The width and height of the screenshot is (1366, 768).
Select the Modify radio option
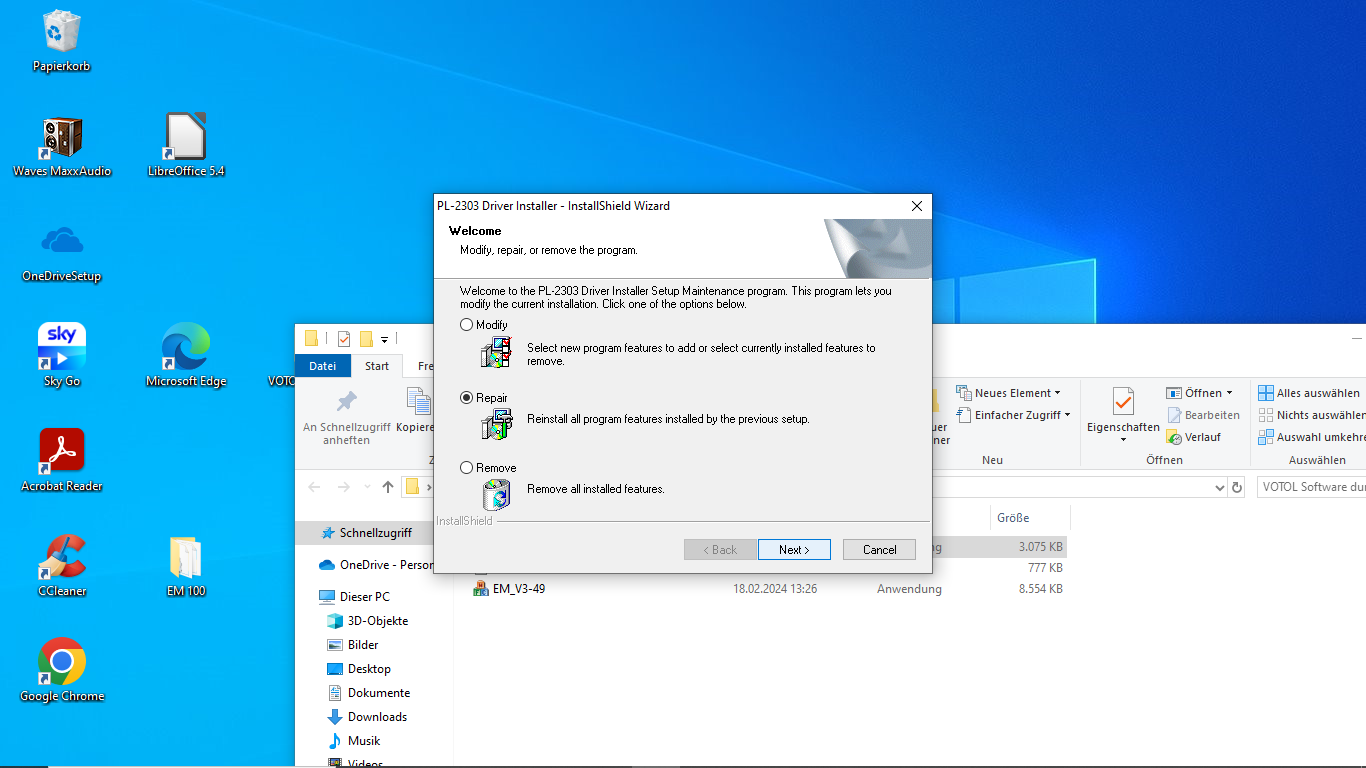coord(467,325)
